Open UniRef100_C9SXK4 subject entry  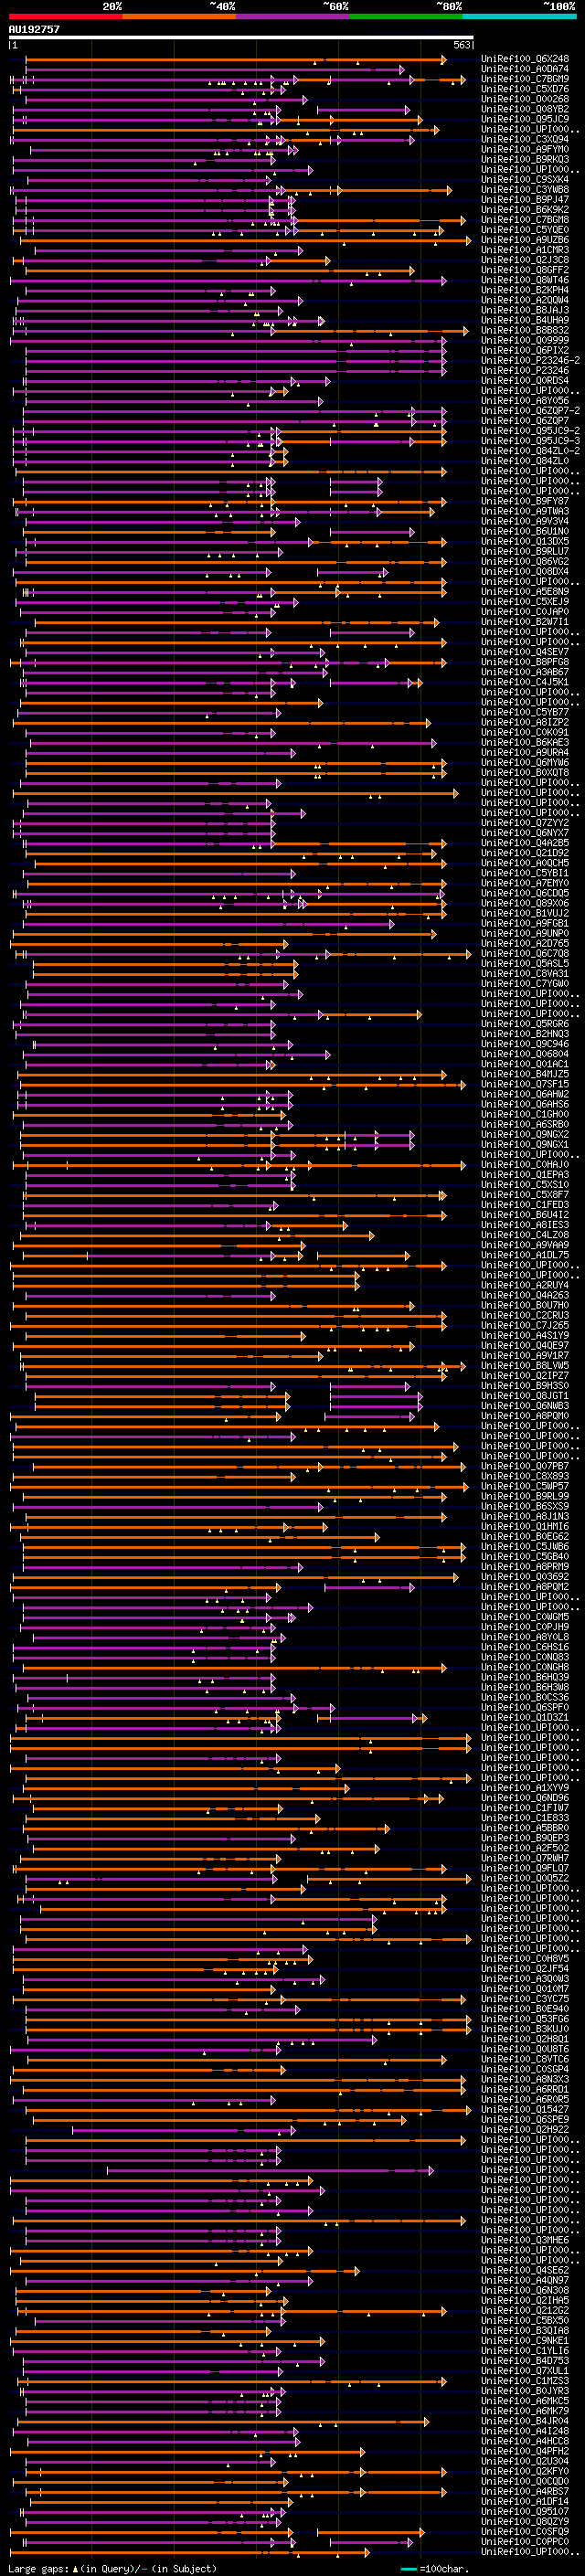pos(525,180)
